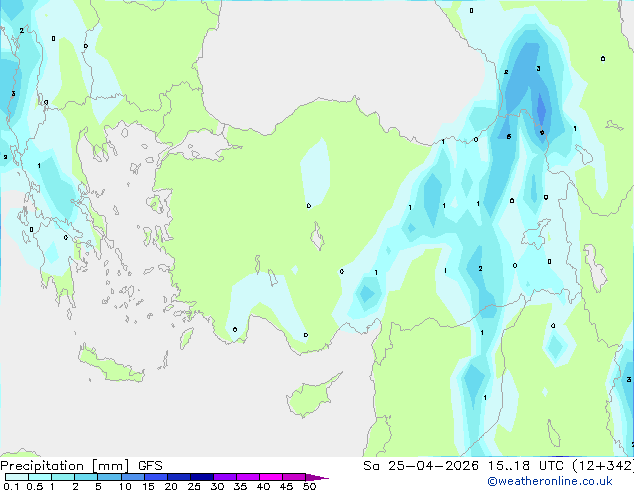Click the legend label '25'
Image resolution: width=634 pixels, height=490 pixels.
(194, 486)
